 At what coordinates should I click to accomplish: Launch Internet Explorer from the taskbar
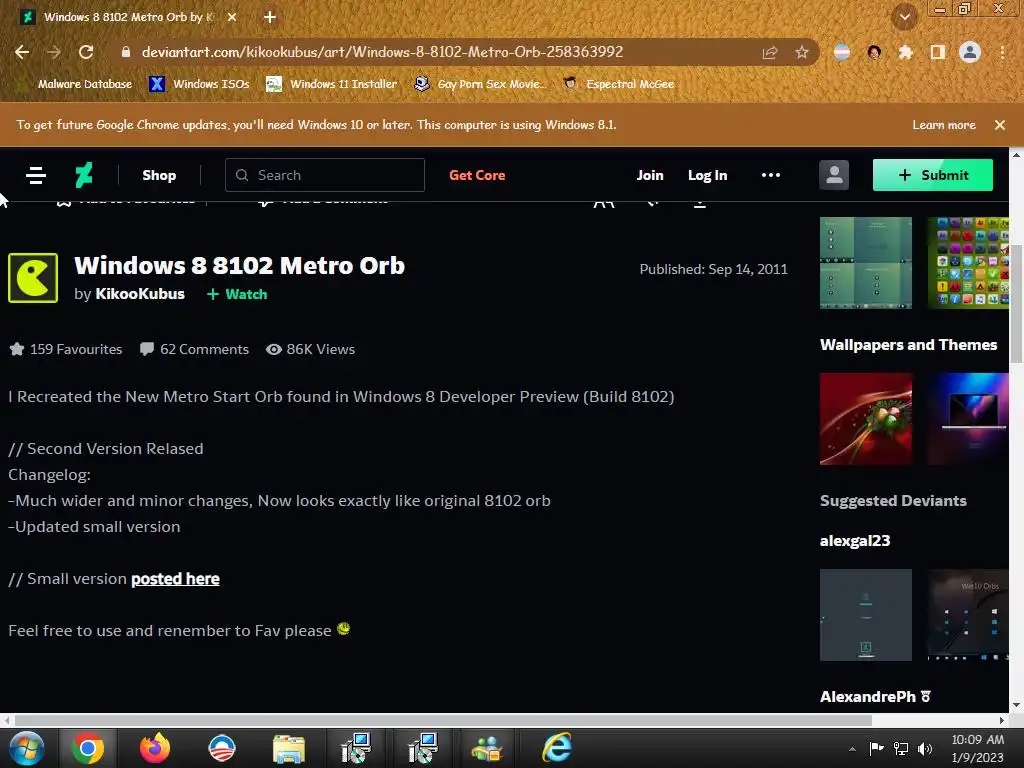[557, 748]
